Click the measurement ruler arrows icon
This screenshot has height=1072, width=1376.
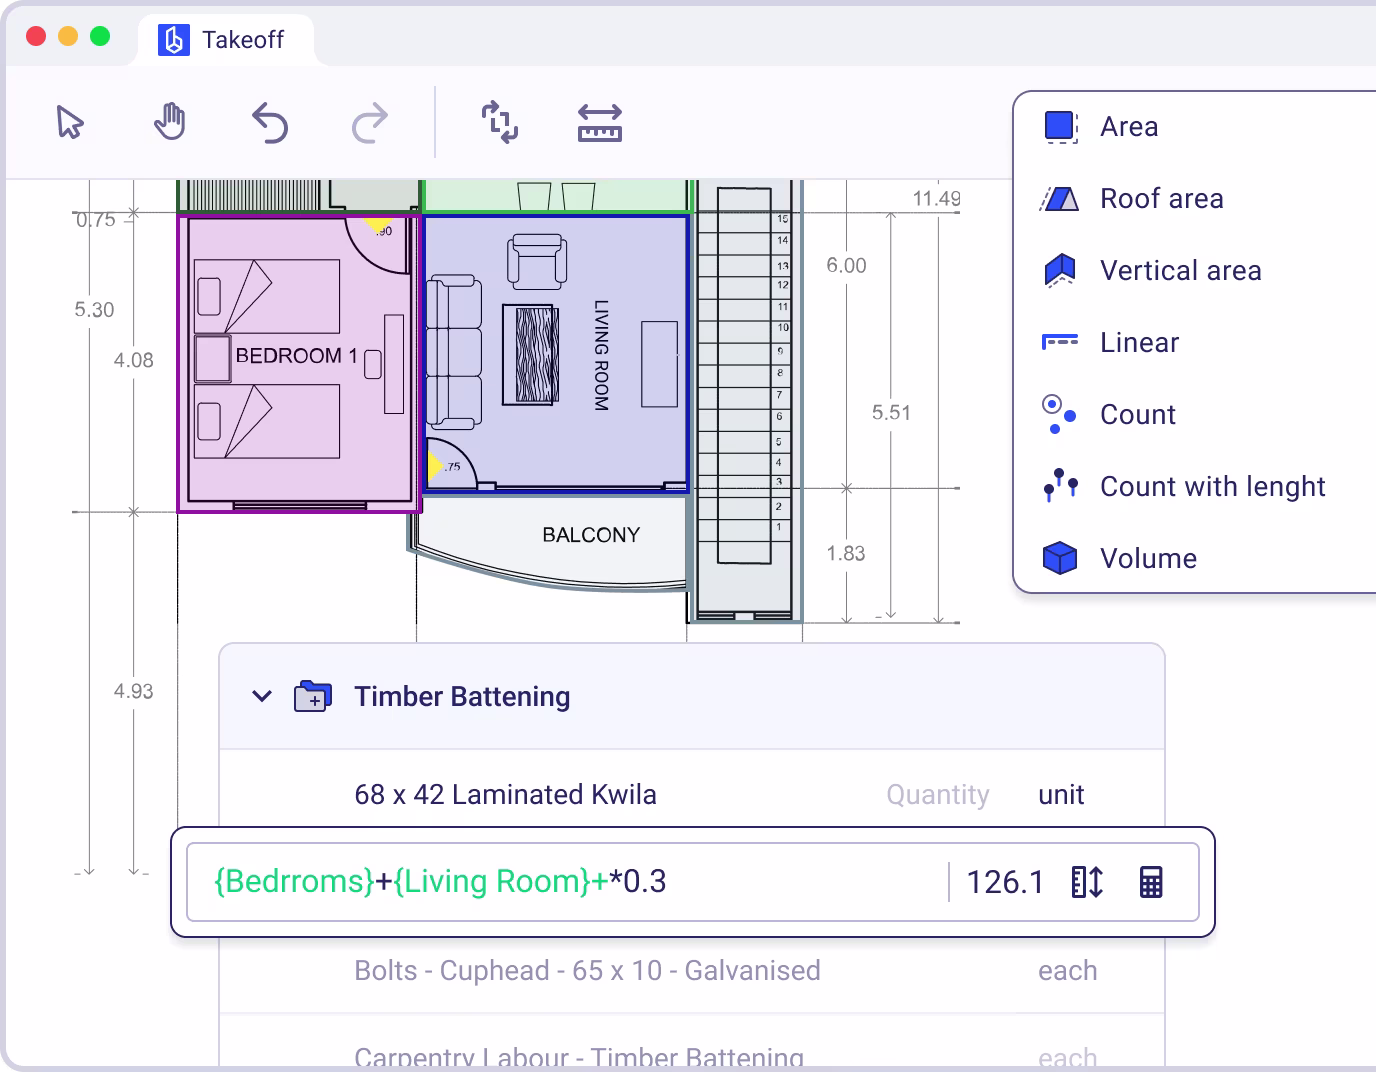[x=1087, y=882]
